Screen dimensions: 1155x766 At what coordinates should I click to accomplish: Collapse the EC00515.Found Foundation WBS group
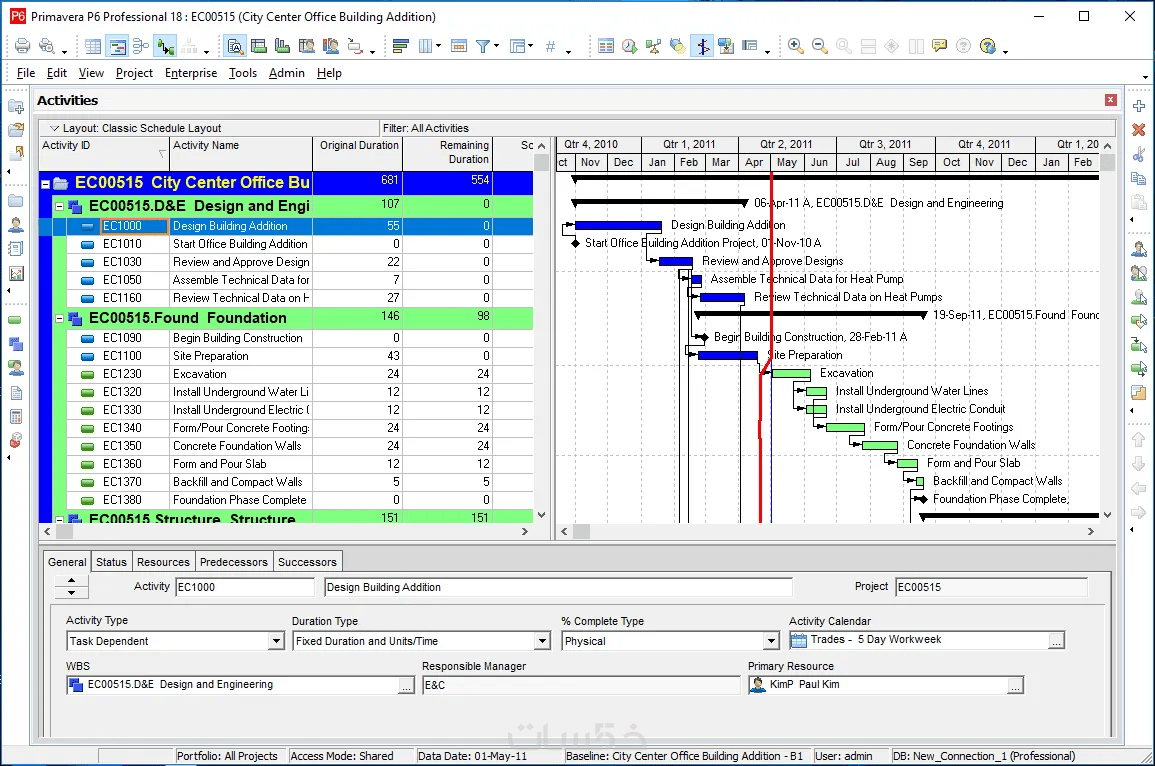tap(59, 319)
